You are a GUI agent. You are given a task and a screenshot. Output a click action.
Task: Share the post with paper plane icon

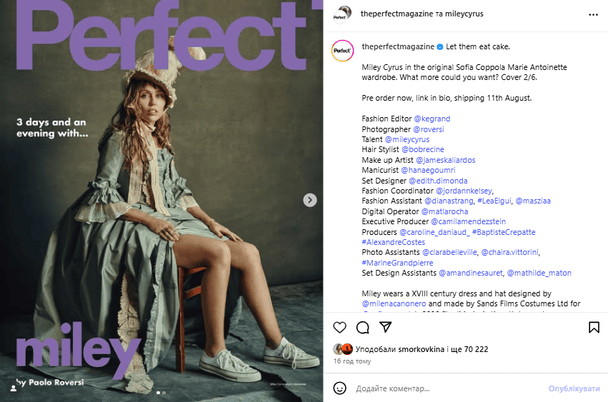(385, 327)
